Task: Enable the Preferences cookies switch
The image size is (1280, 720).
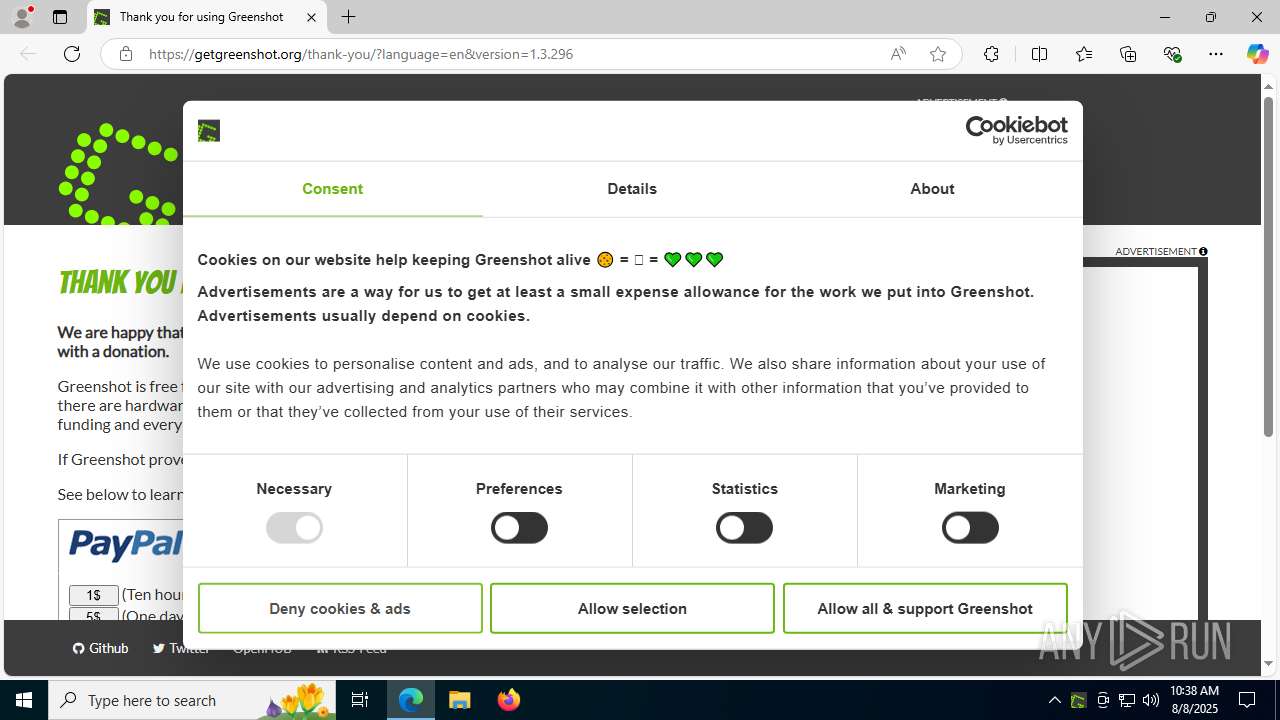Action: [x=519, y=527]
